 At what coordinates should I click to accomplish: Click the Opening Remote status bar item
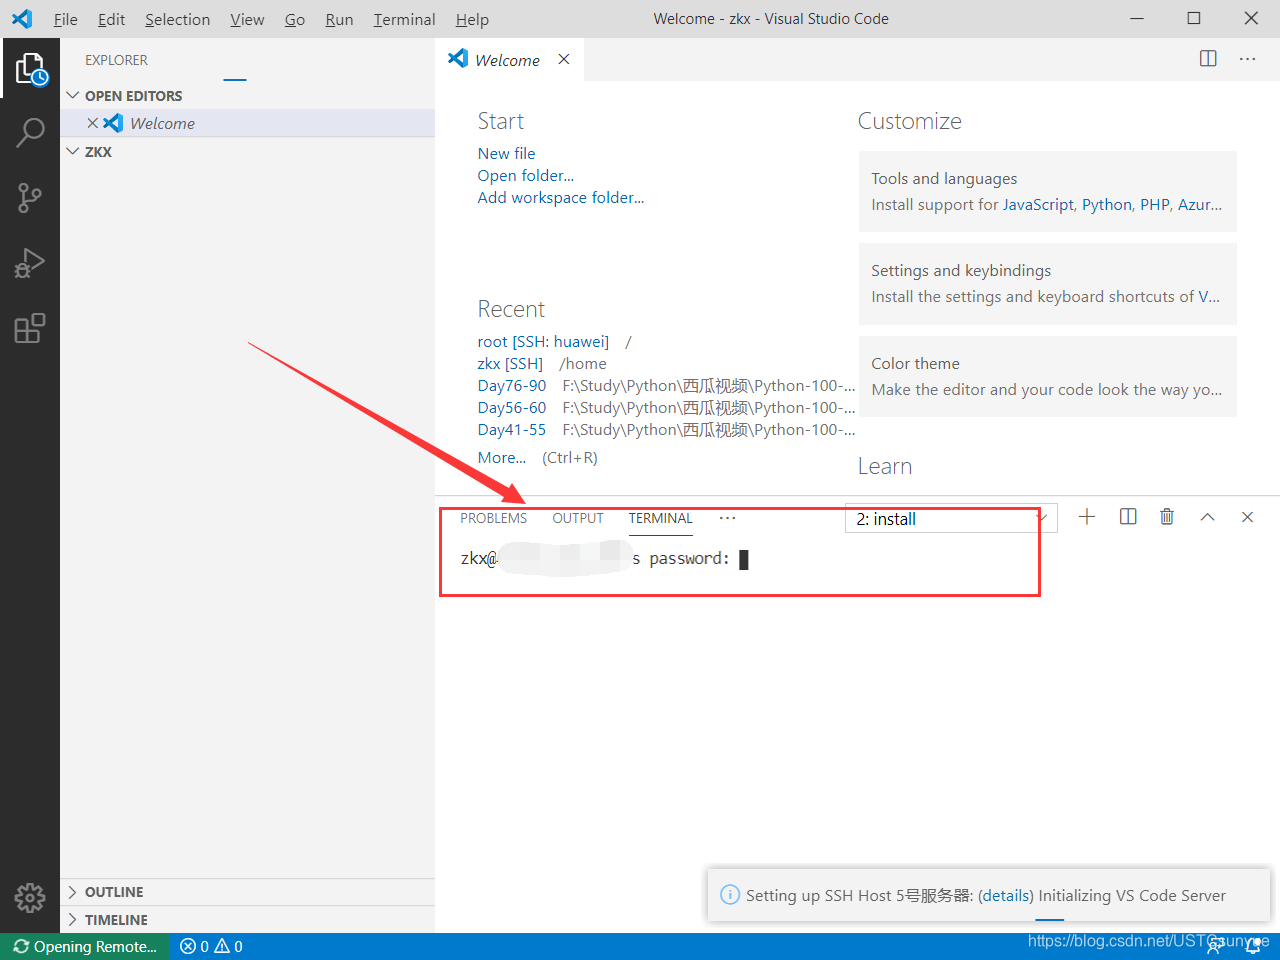85,946
